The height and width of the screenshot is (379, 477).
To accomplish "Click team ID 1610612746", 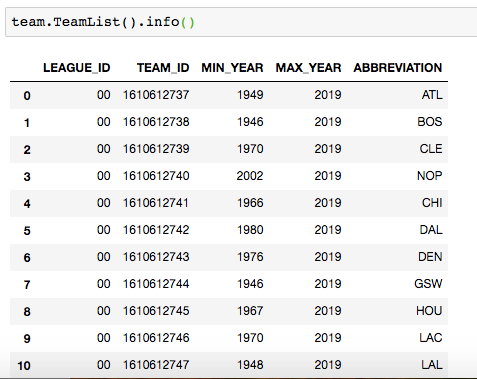I will coord(156,338).
